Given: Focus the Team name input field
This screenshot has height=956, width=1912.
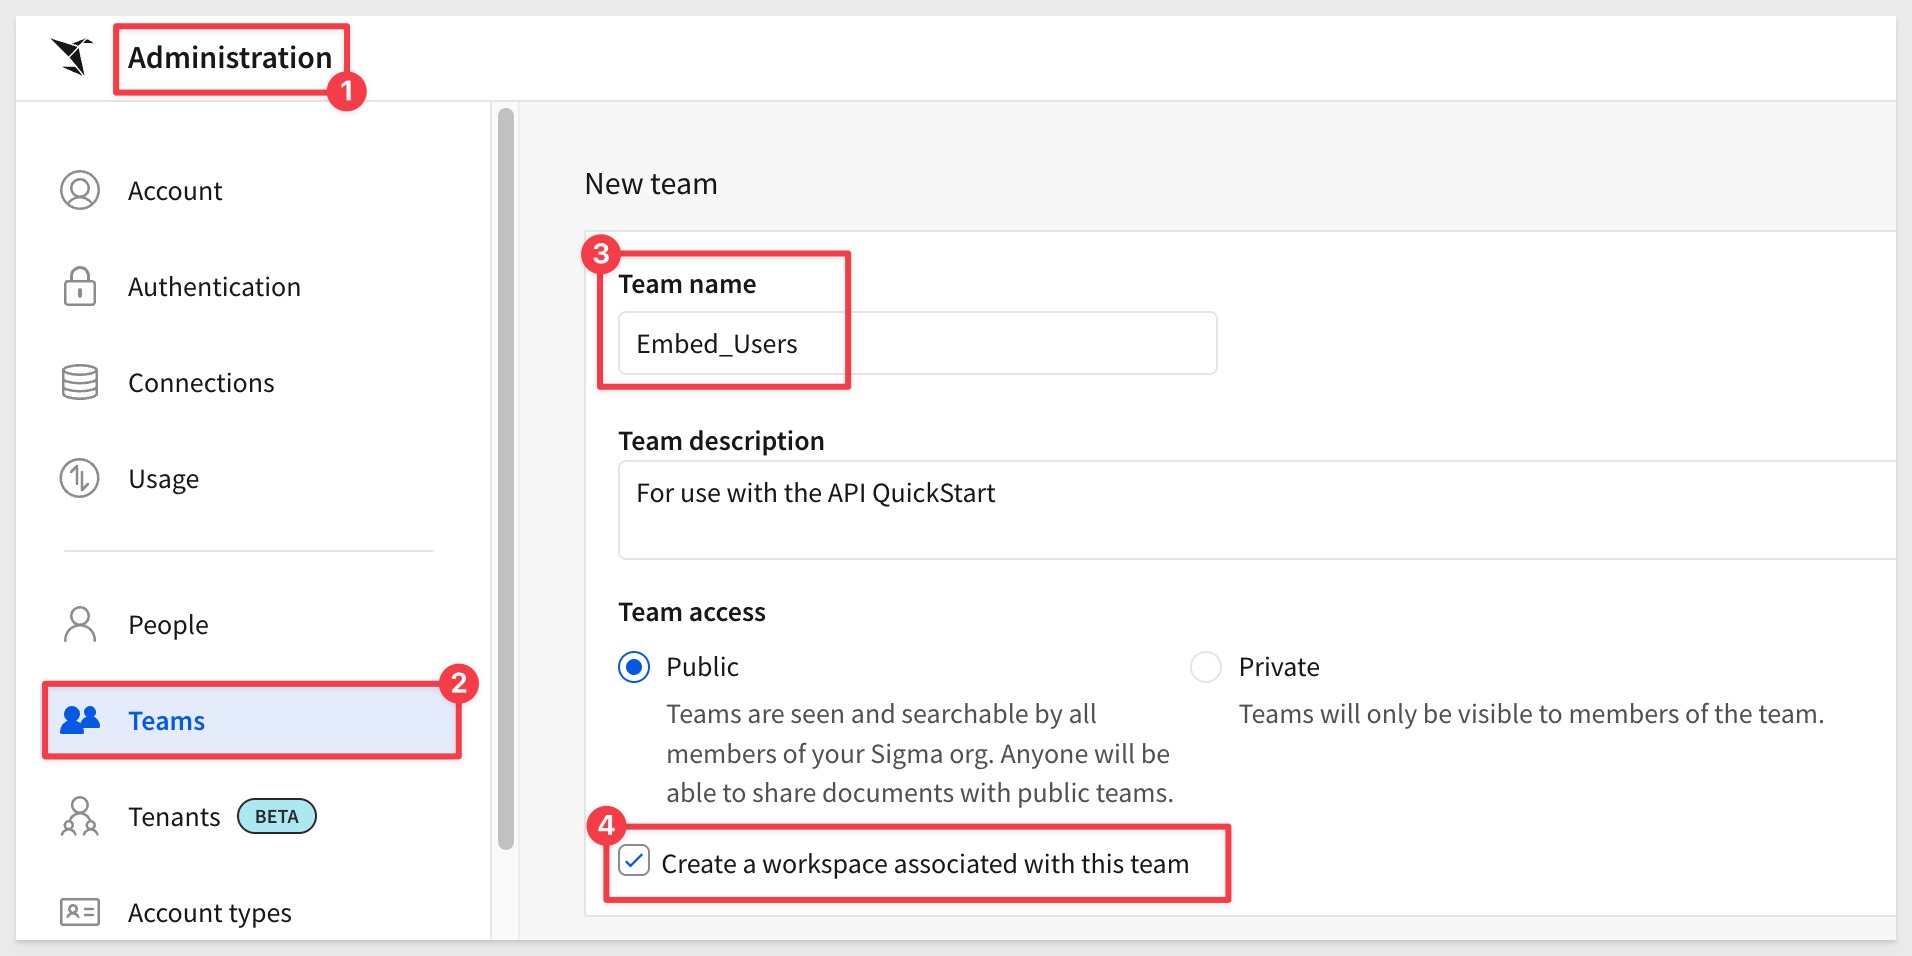Looking at the screenshot, I should coord(916,344).
